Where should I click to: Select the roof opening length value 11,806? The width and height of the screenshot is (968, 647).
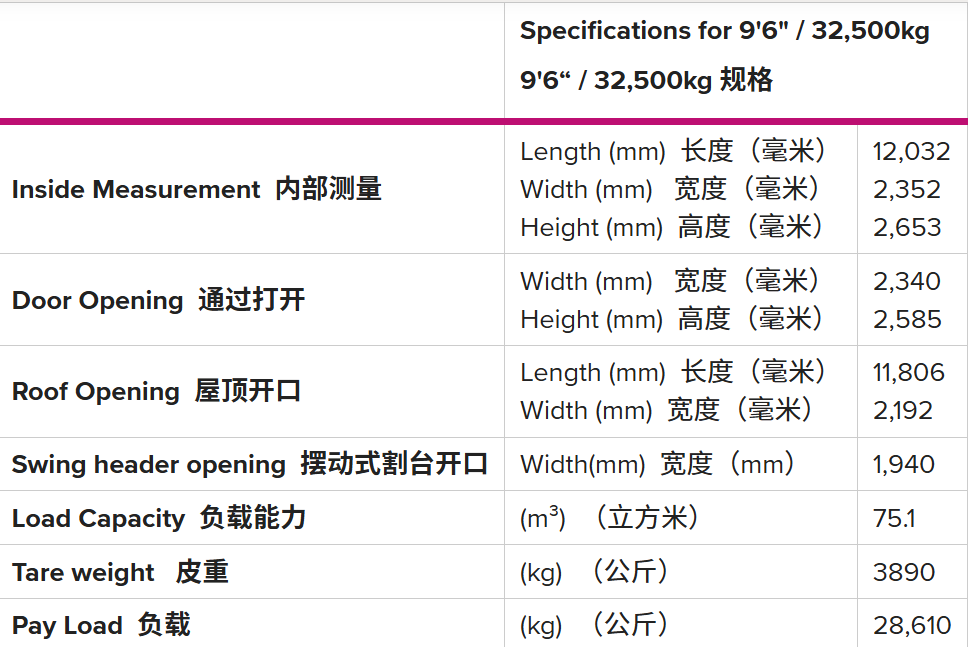[x=908, y=372]
